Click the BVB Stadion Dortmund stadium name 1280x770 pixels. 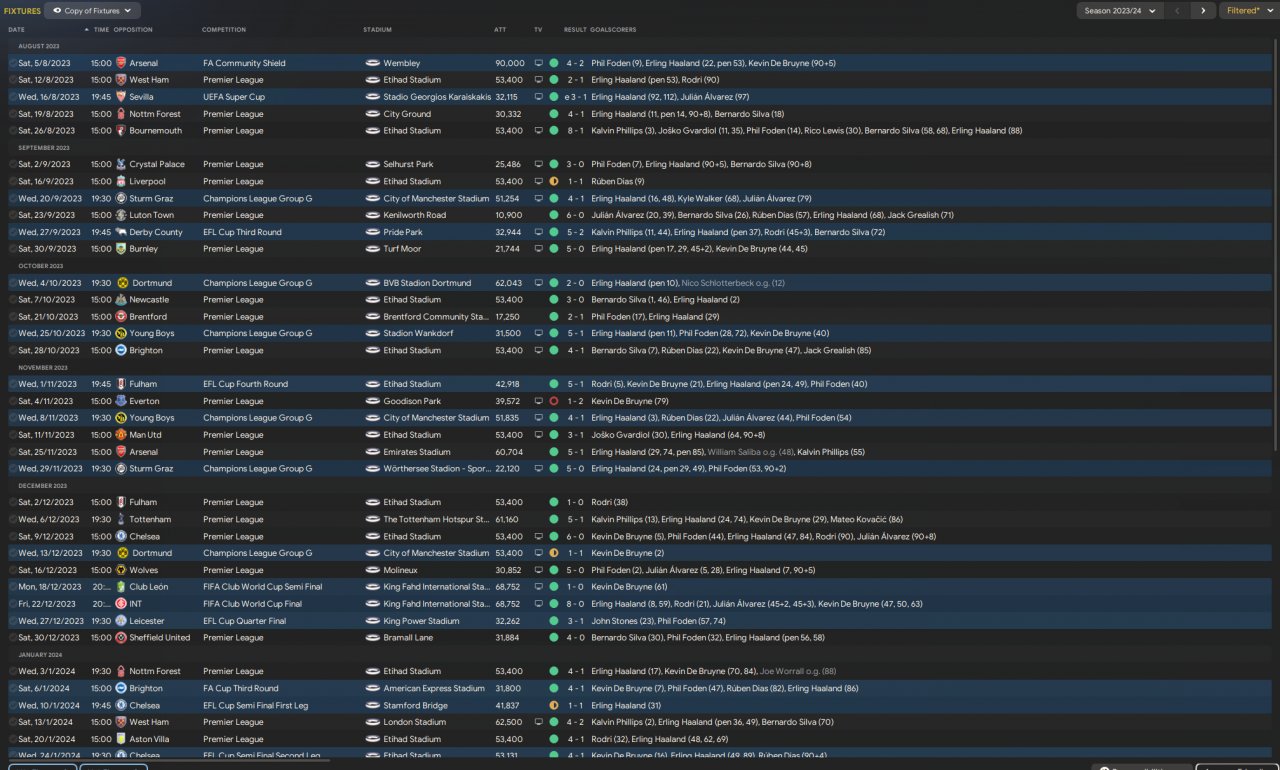click(x=427, y=284)
